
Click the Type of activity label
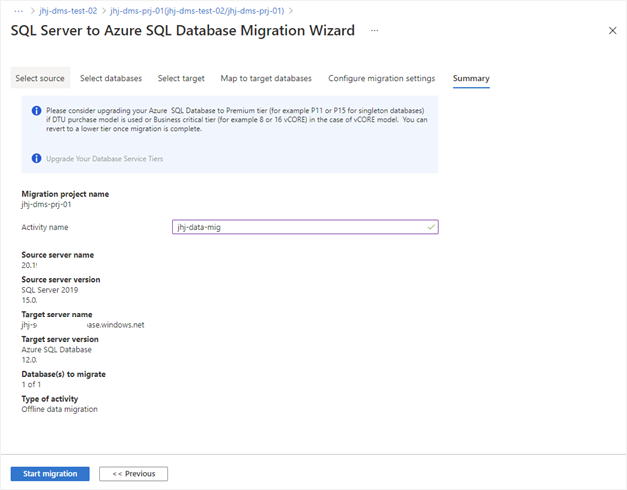[50, 399]
